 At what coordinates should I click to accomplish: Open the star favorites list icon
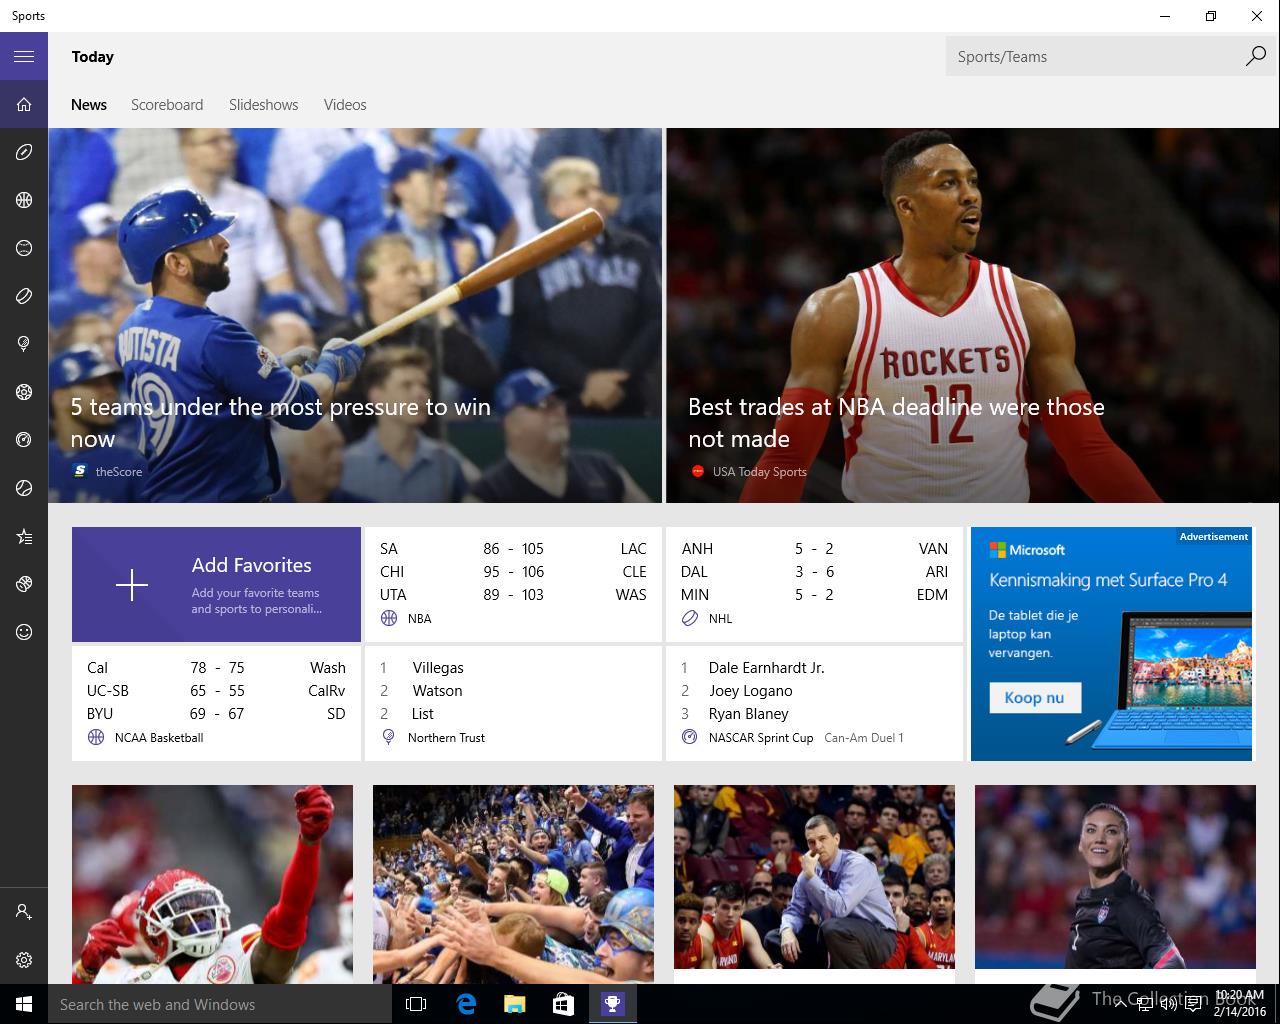click(24, 537)
